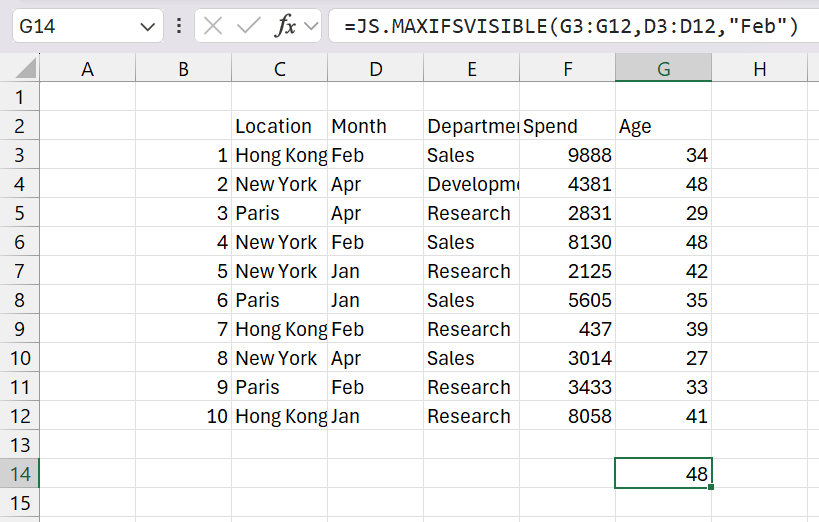Screen dimensions: 819x522
Task: Select the column A header
Action: (87, 69)
